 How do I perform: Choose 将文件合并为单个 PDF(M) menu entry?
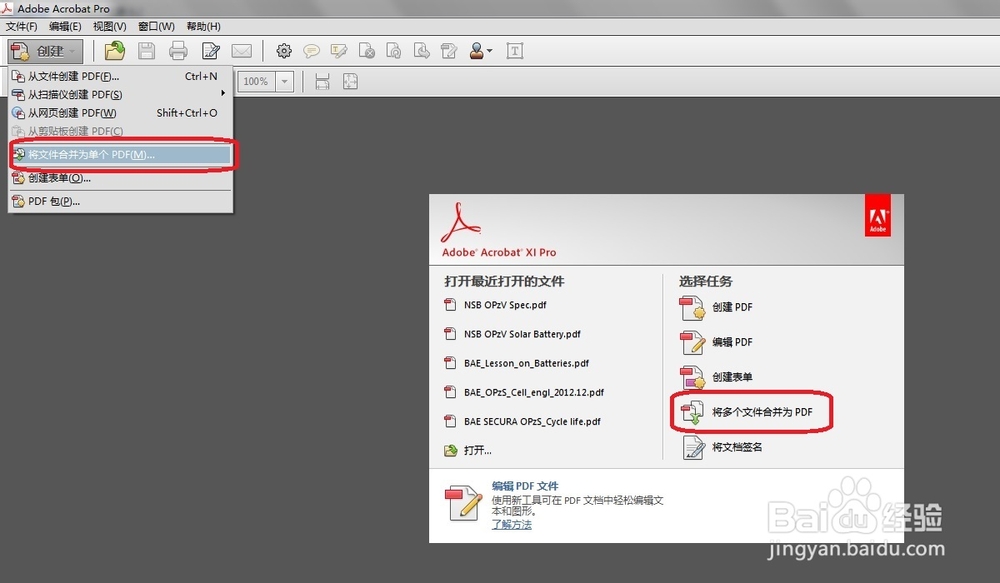121,154
